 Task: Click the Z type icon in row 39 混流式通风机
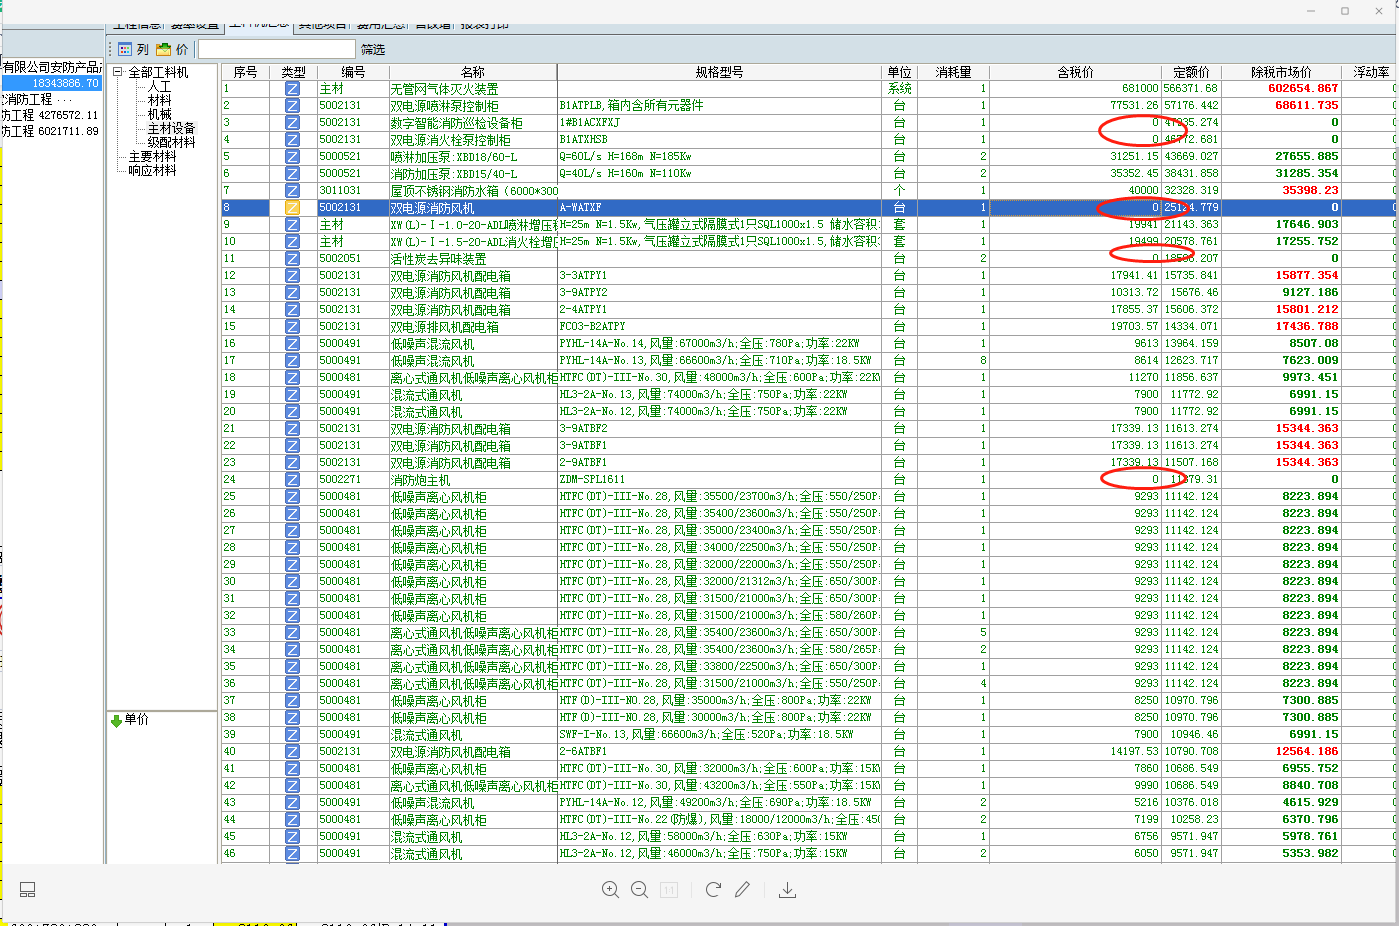(x=292, y=735)
